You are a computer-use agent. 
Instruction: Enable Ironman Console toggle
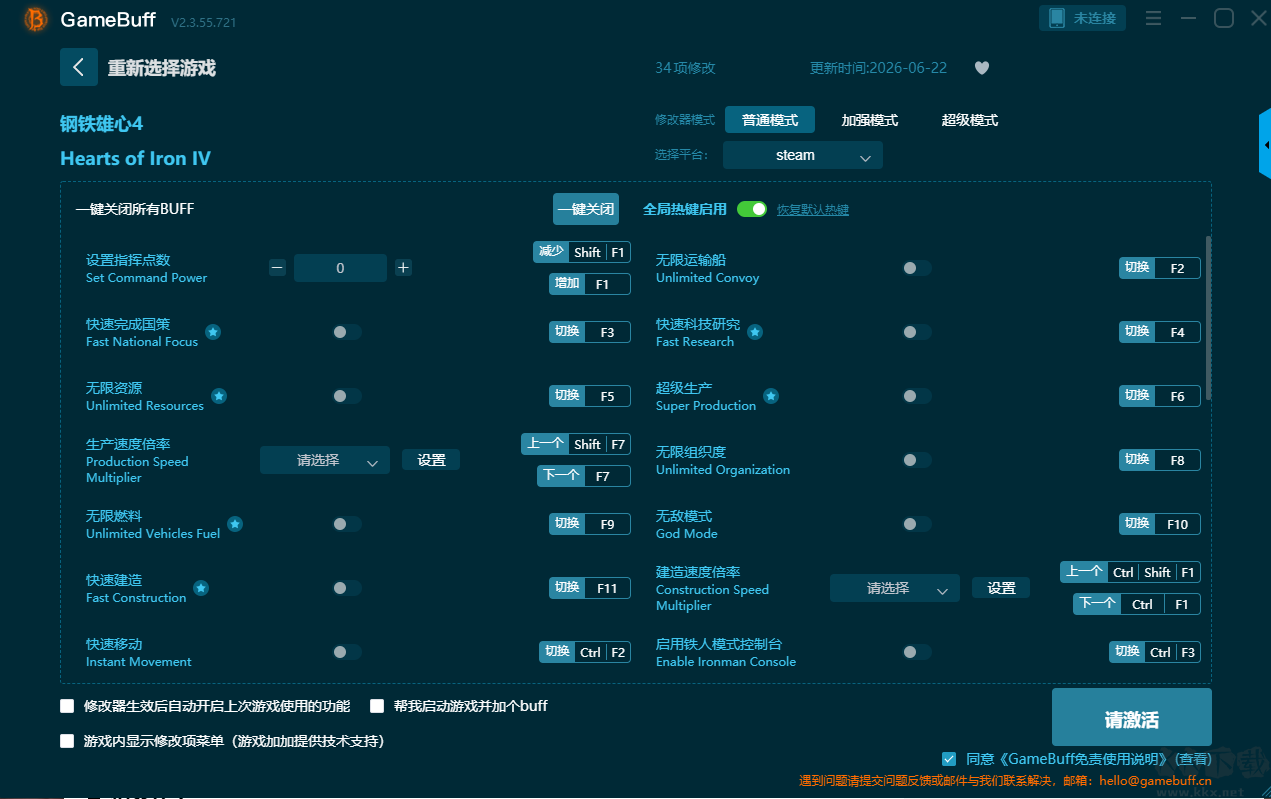917,652
